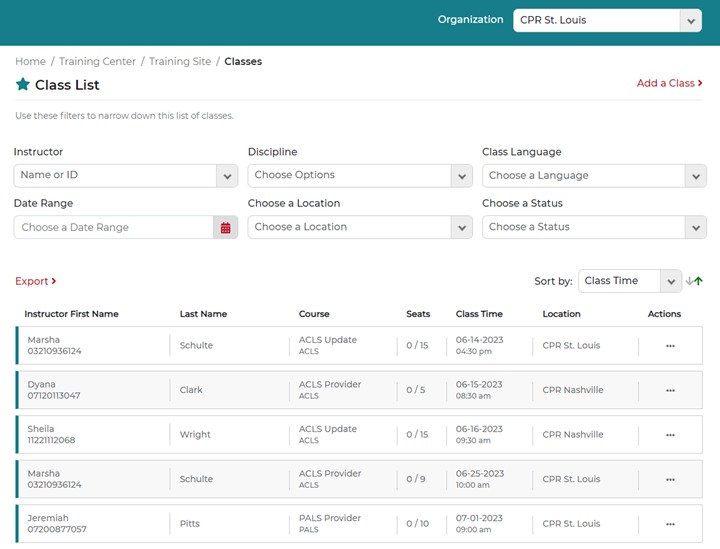Image resolution: width=720 pixels, height=549 pixels.
Task: Click seats value 0 / 10
Action: click(417, 523)
